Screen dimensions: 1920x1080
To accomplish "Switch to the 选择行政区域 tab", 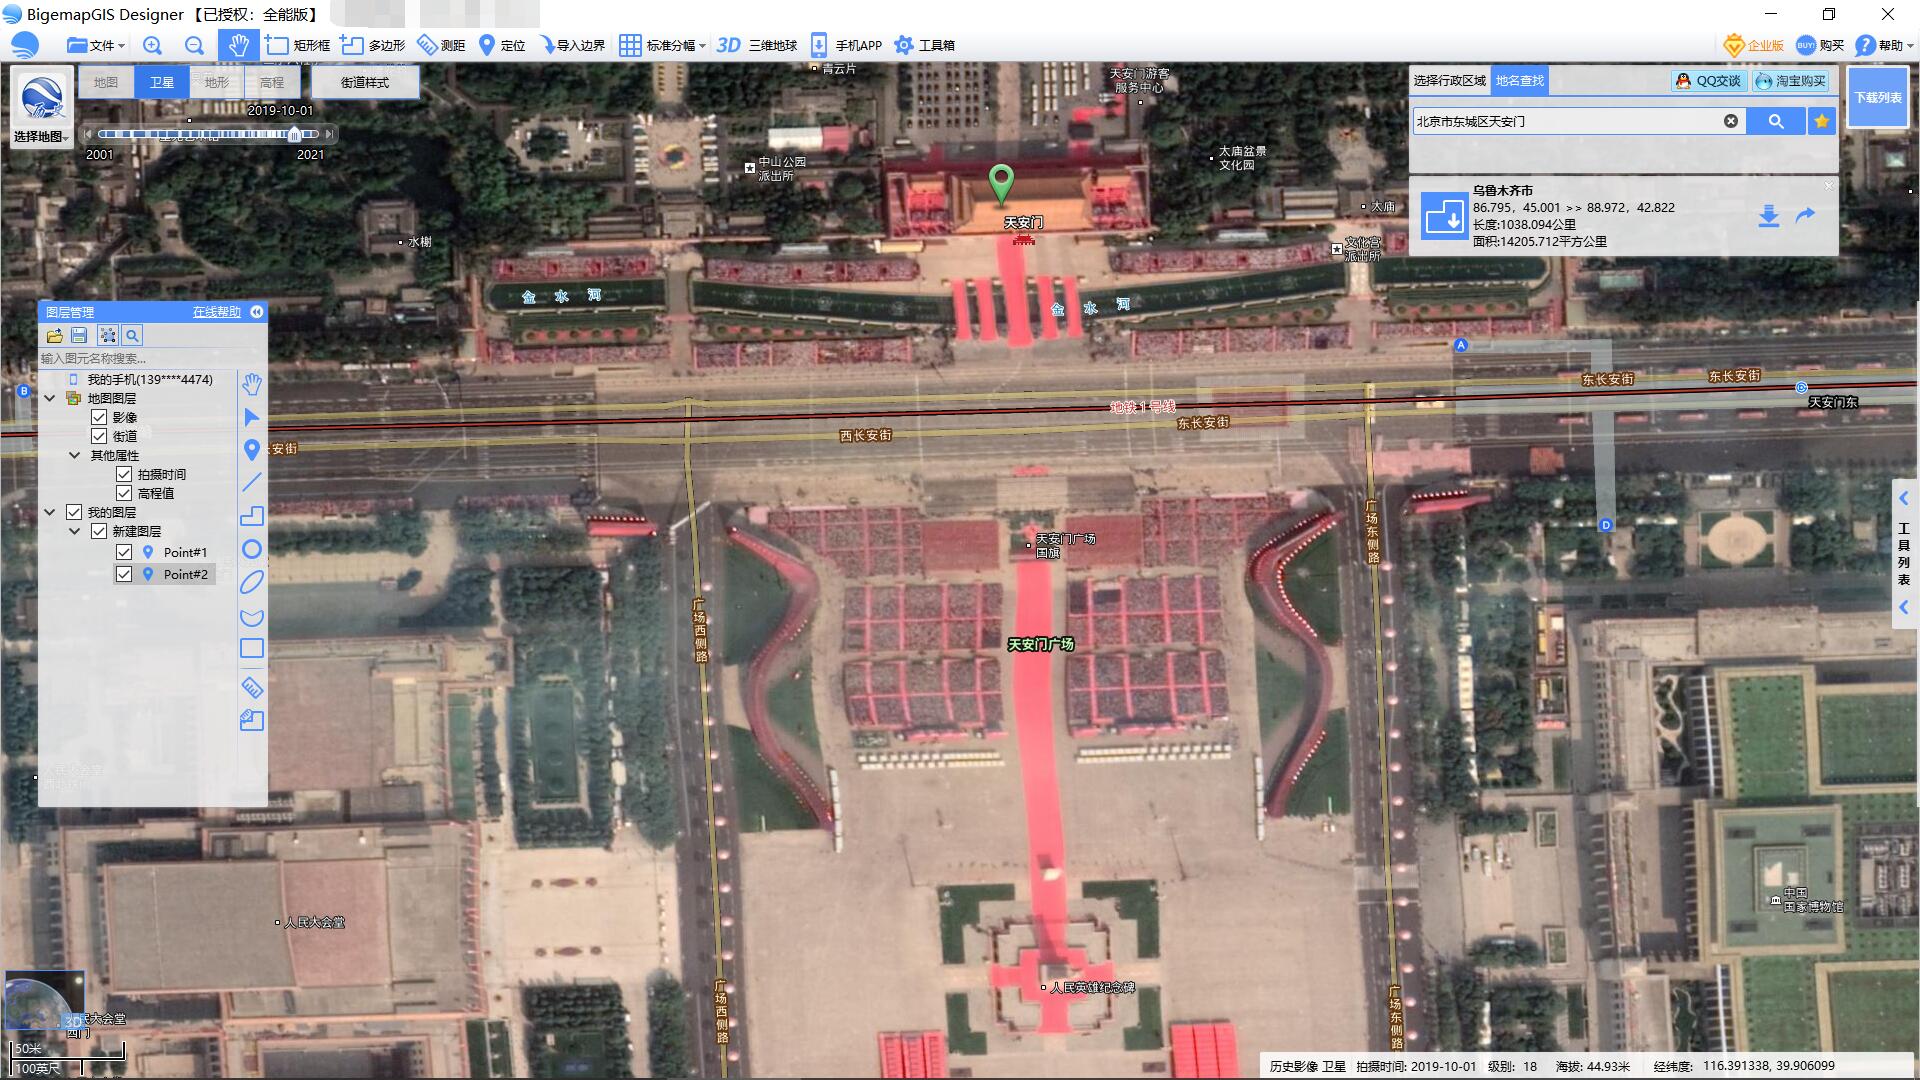I will 1449,81.
